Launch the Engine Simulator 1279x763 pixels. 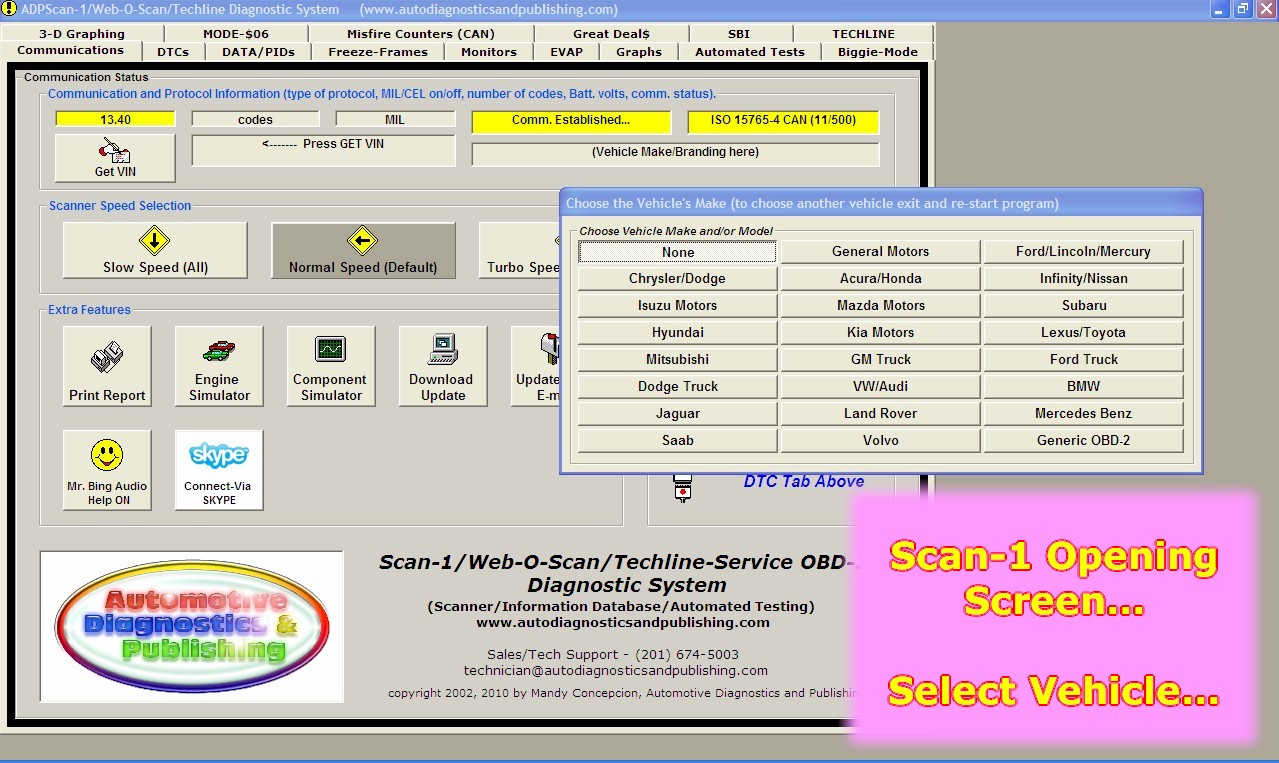219,366
